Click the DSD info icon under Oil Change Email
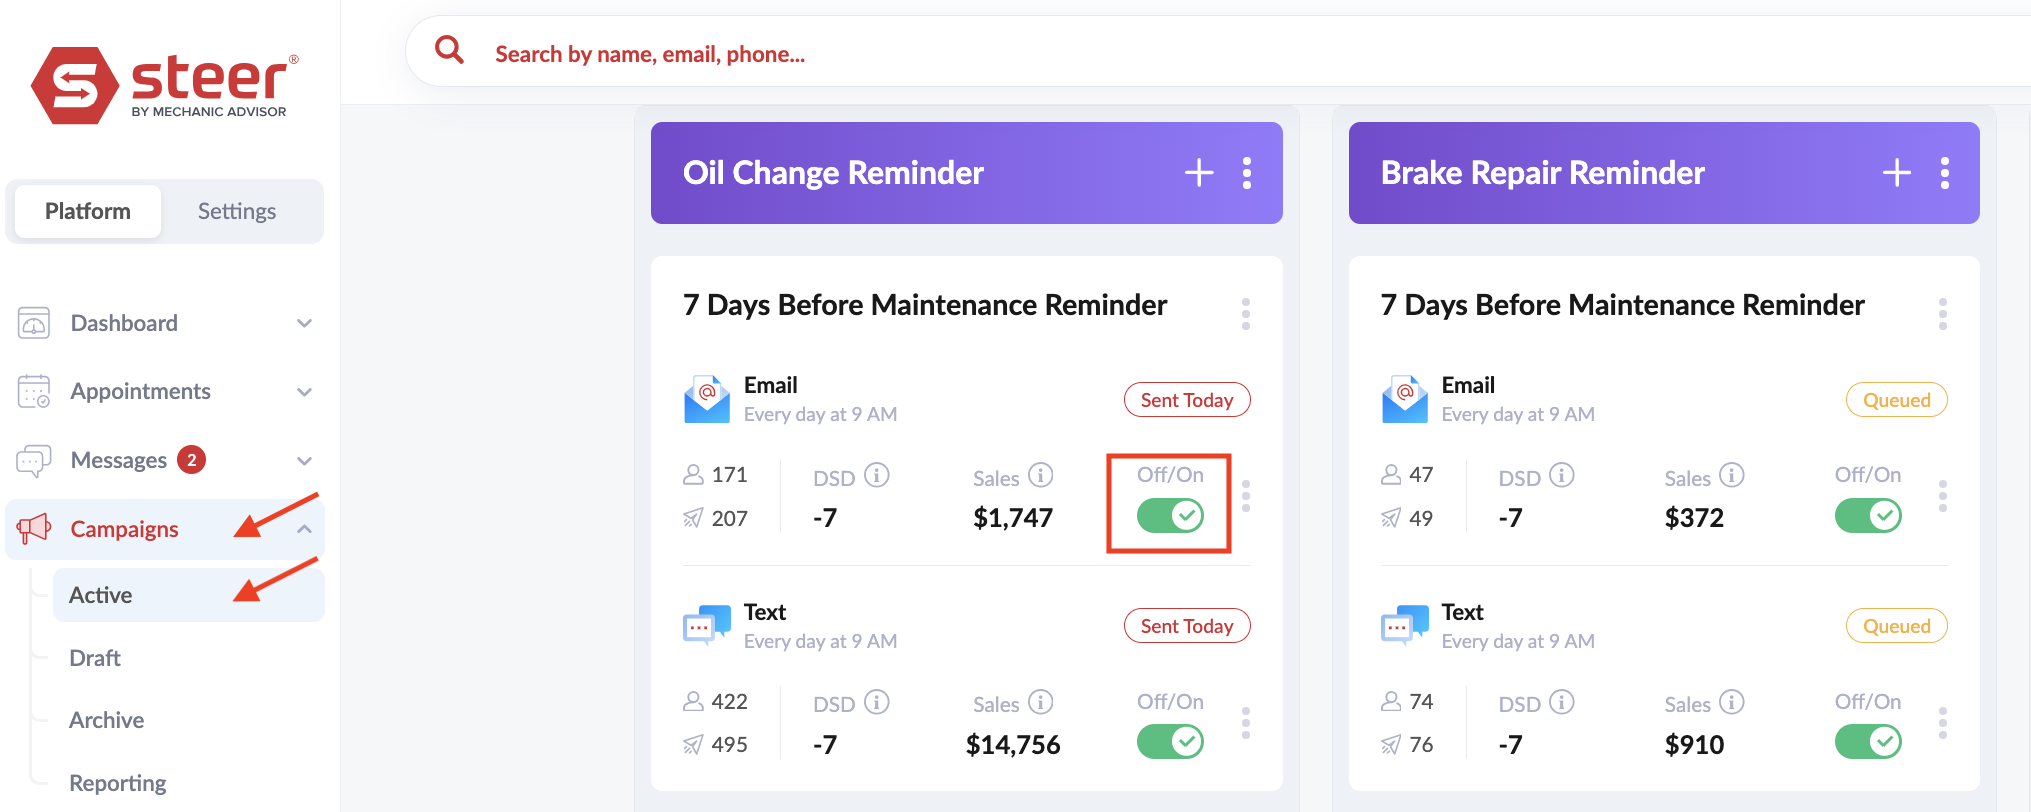This screenshot has width=2031, height=812. pos(878,475)
